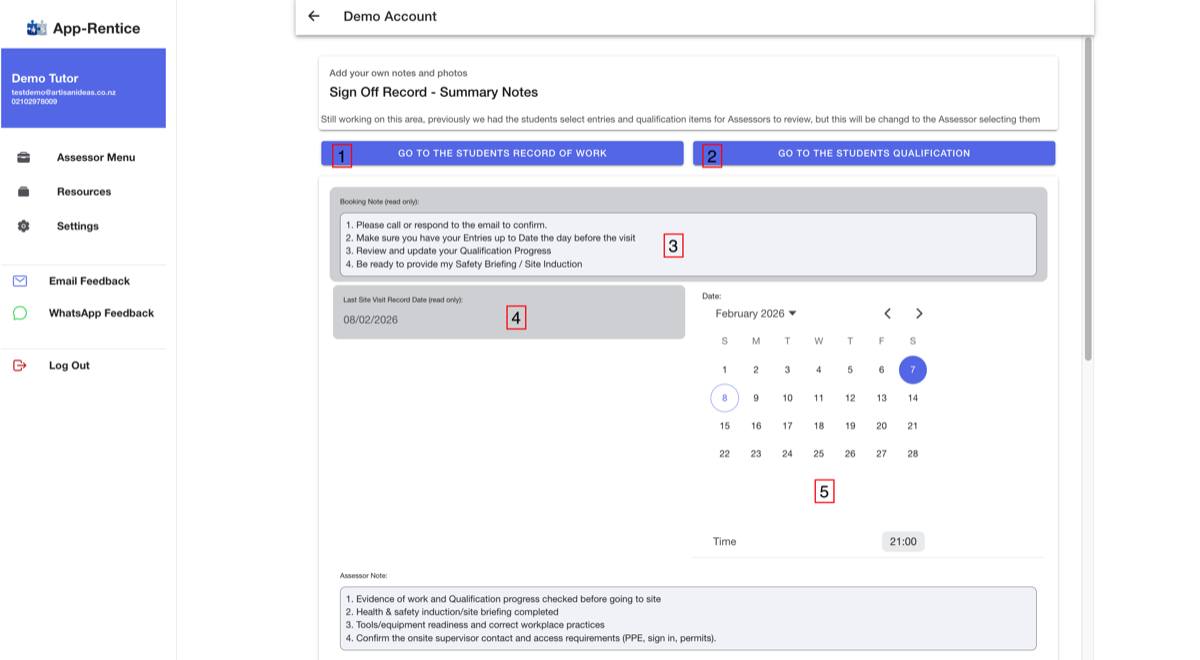1200x660 pixels.
Task: Click the back arrow beside Demo Account
Action: (x=314, y=16)
